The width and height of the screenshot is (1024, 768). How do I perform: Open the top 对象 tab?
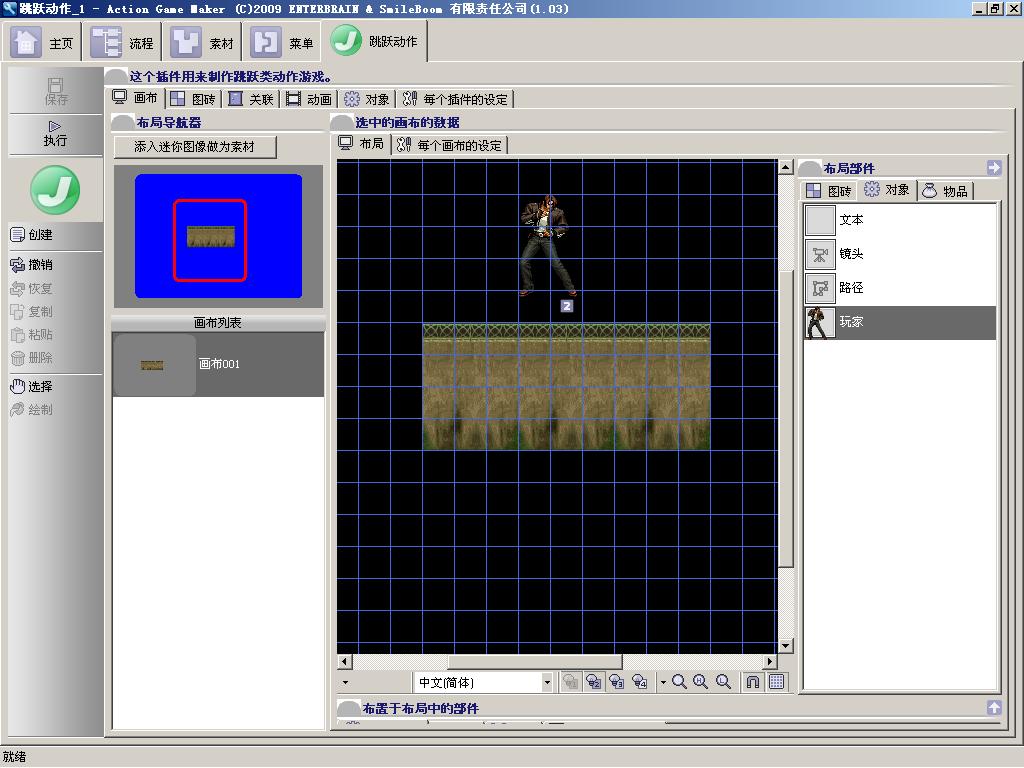[x=366, y=99]
